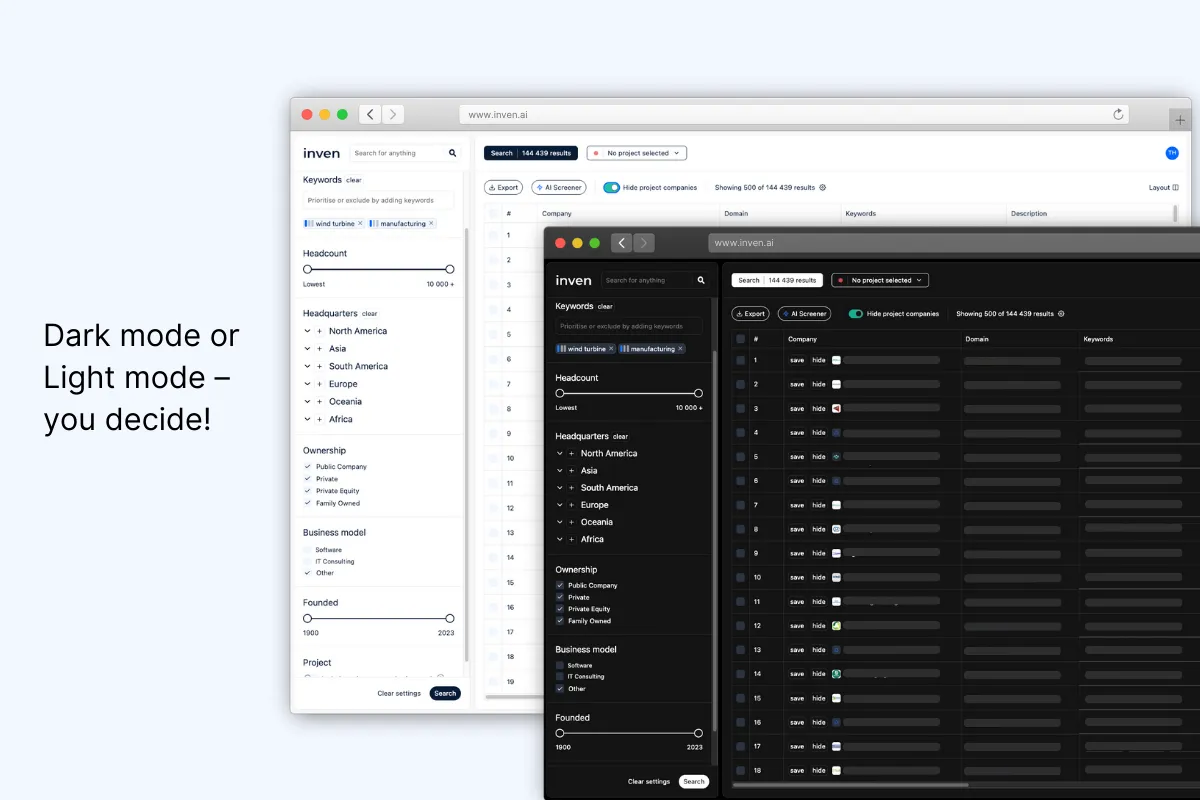
Task: Click Description column header in light window
Action: 1029,214
